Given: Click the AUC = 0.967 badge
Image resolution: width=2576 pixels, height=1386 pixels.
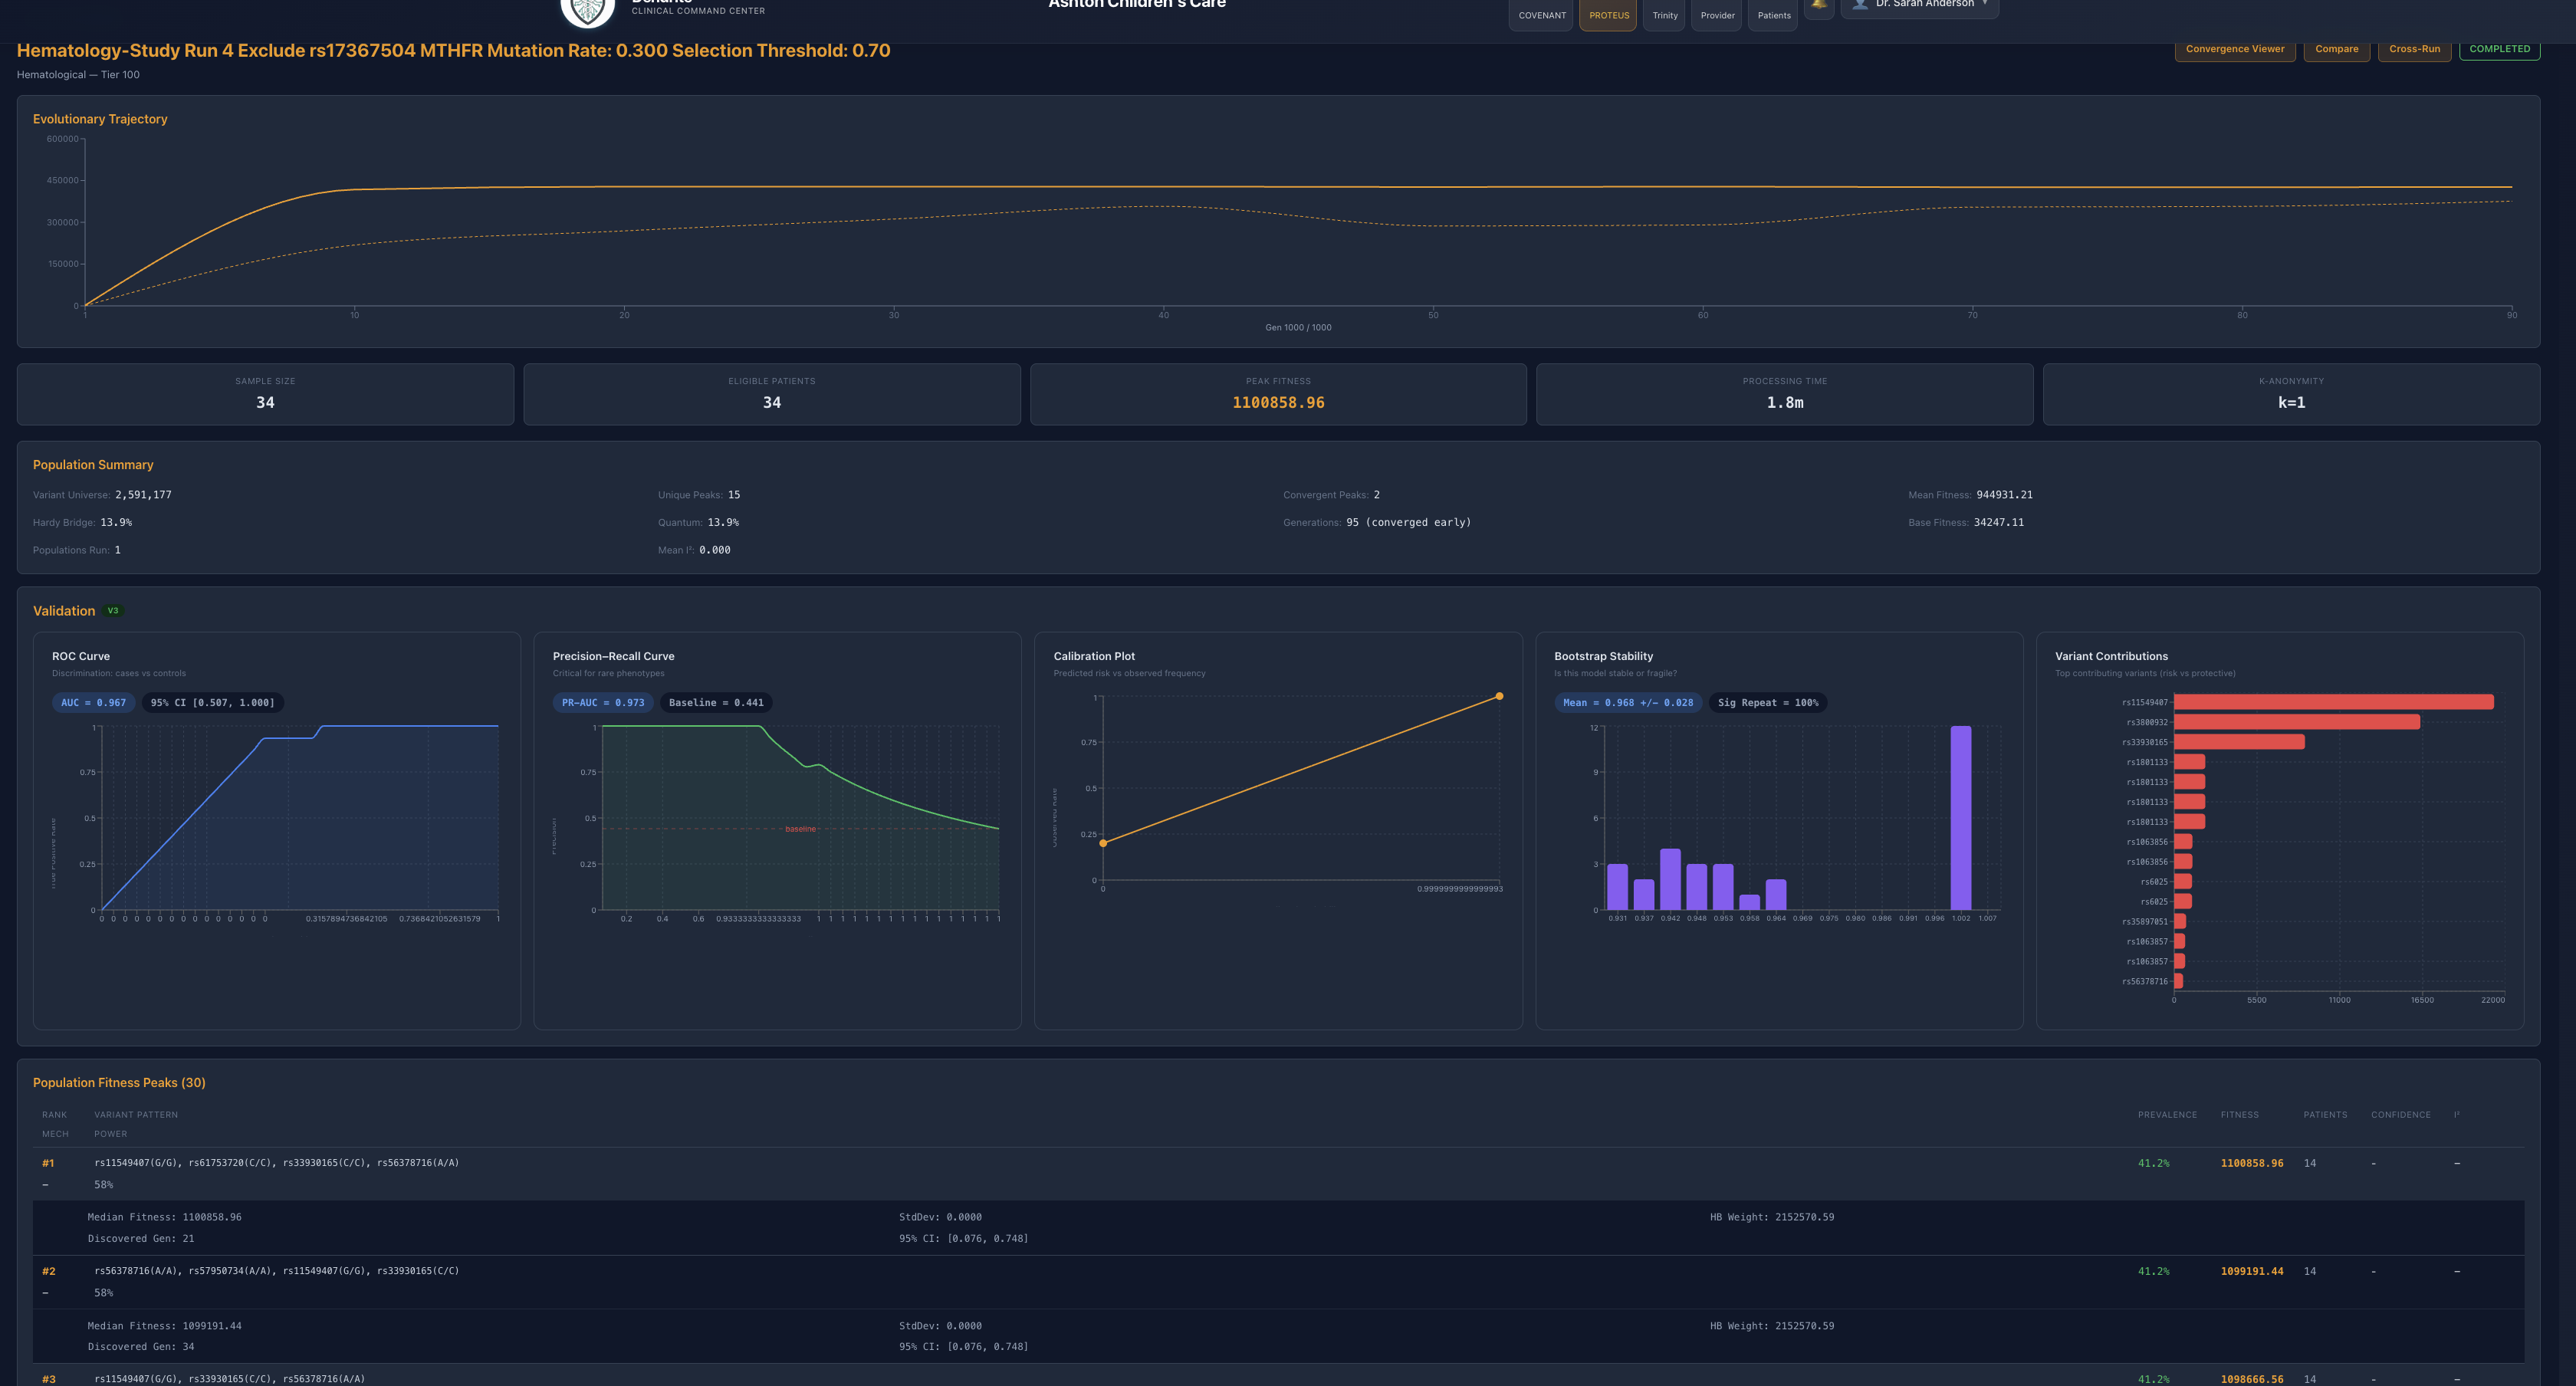Looking at the screenshot, I should [93, 703].
